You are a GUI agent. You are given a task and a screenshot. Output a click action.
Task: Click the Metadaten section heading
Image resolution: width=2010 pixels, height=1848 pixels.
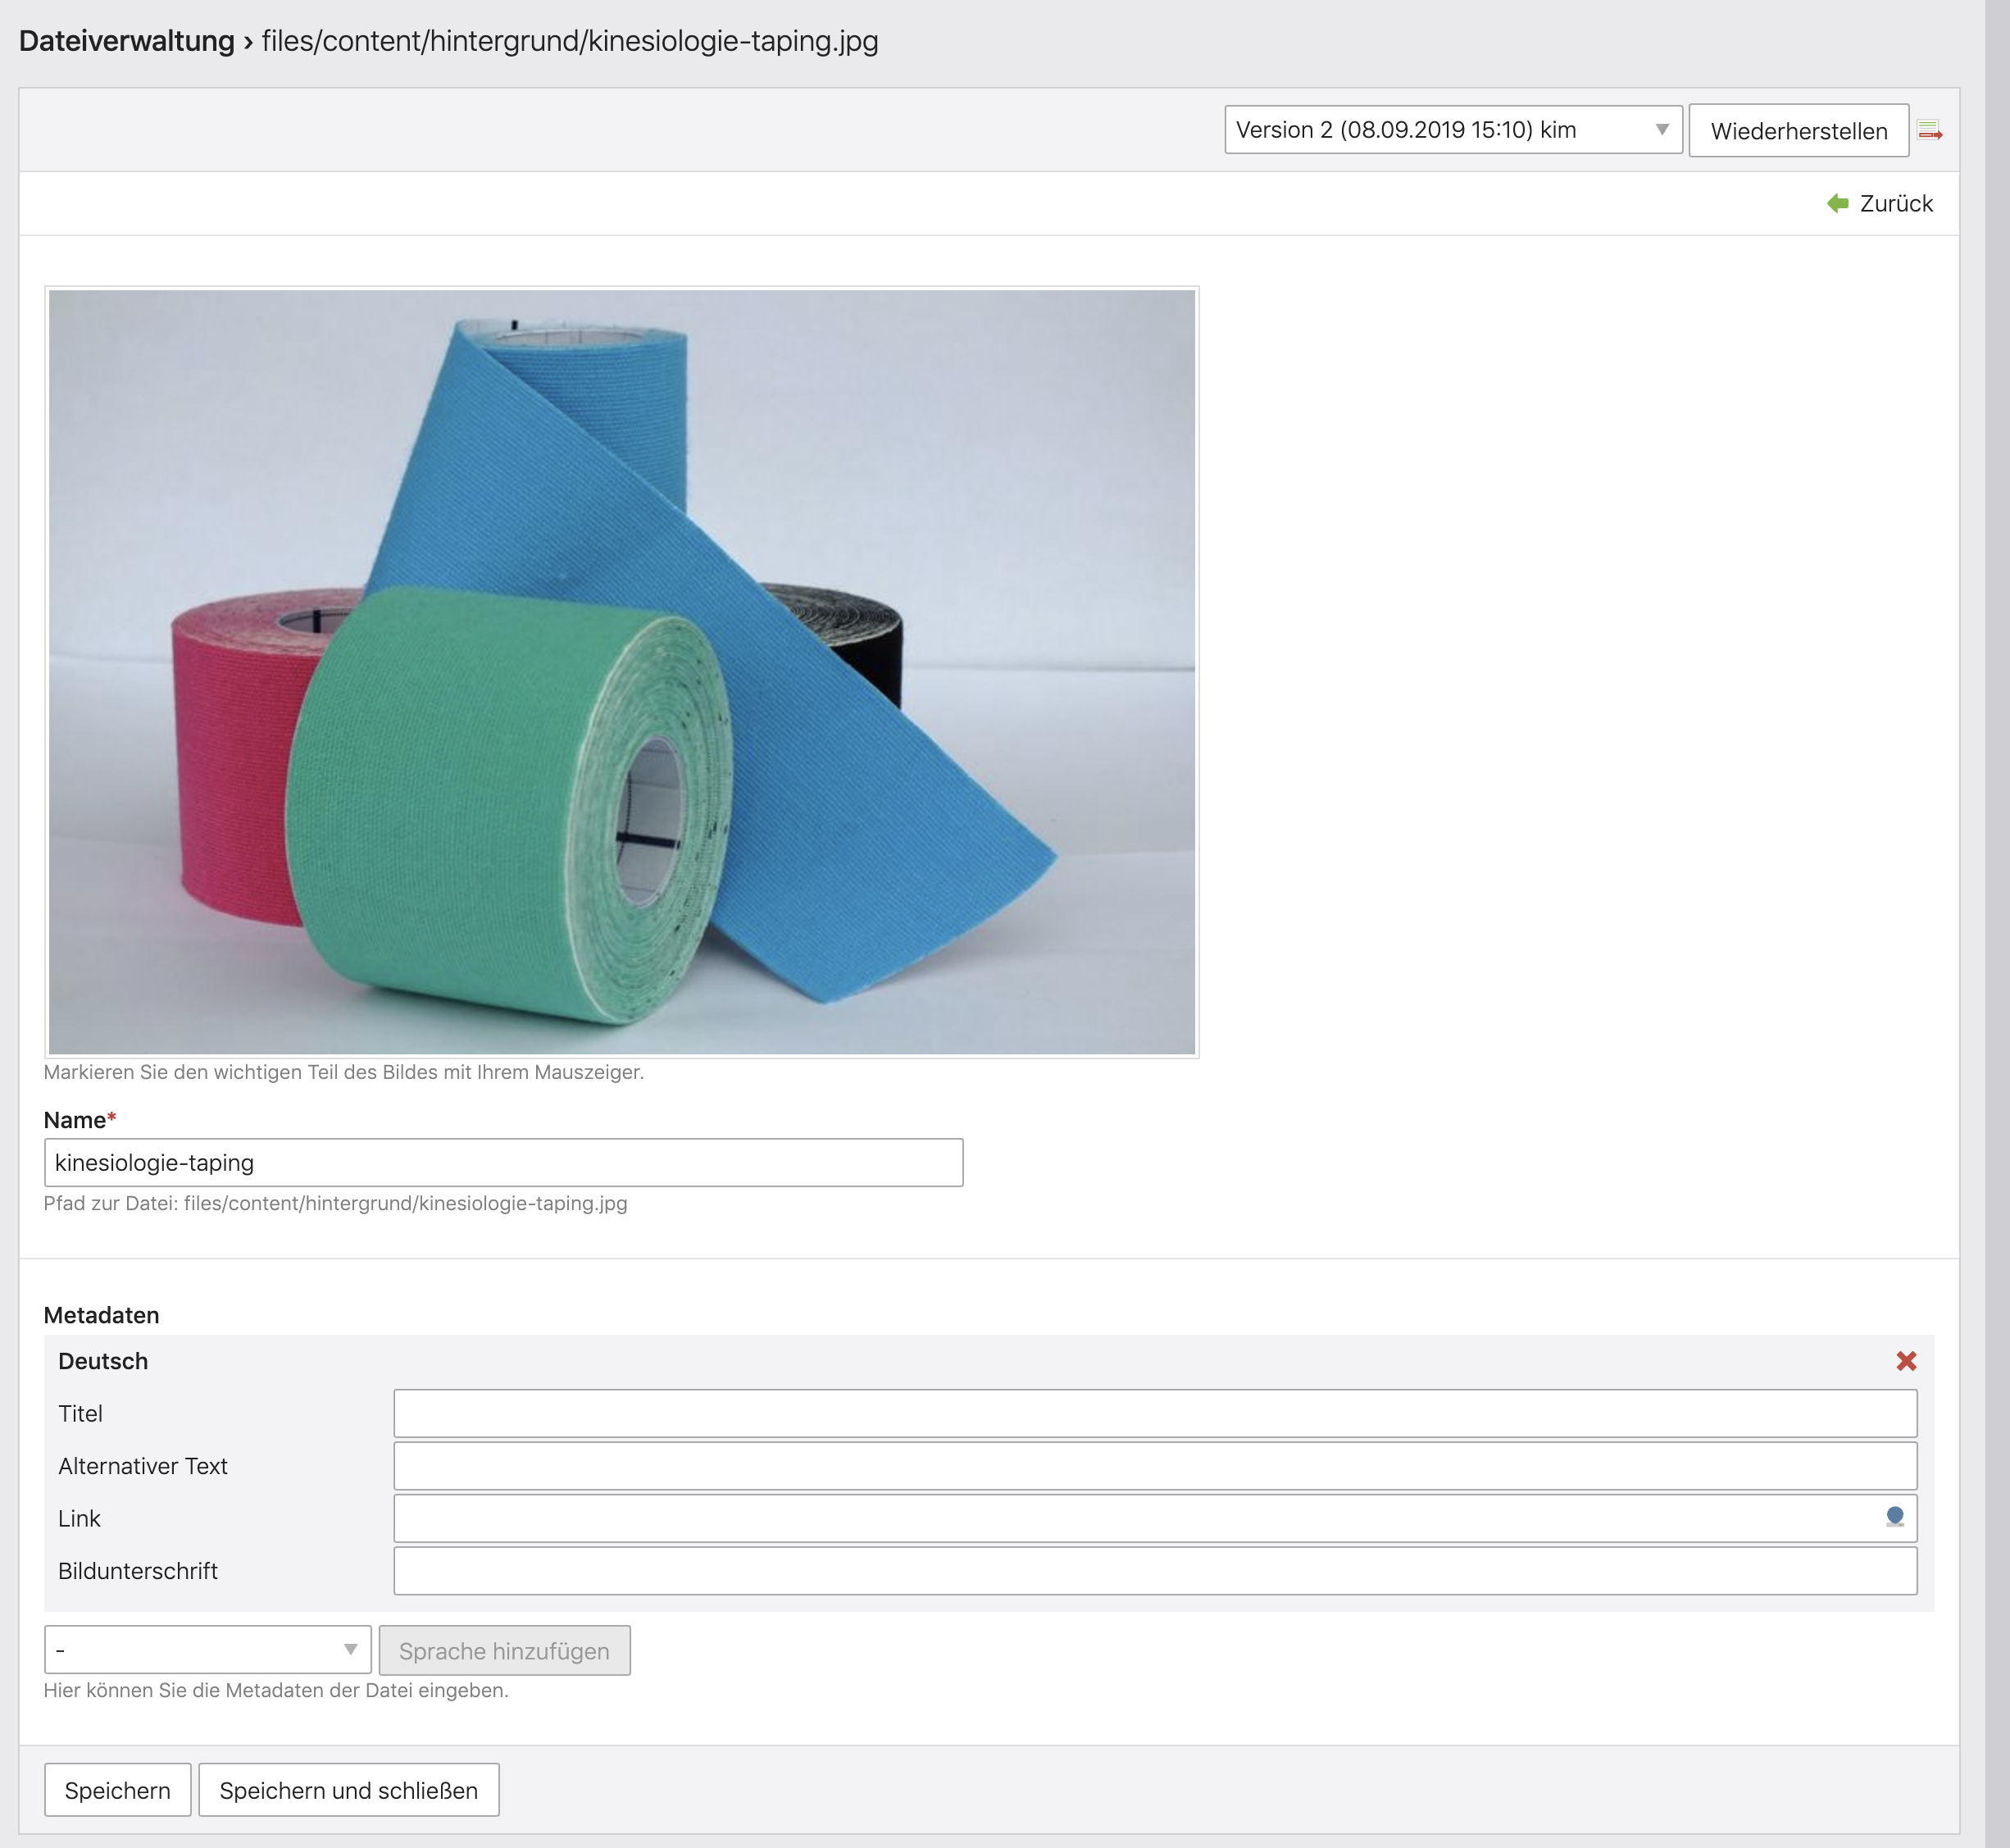(x=101, y=1315)
